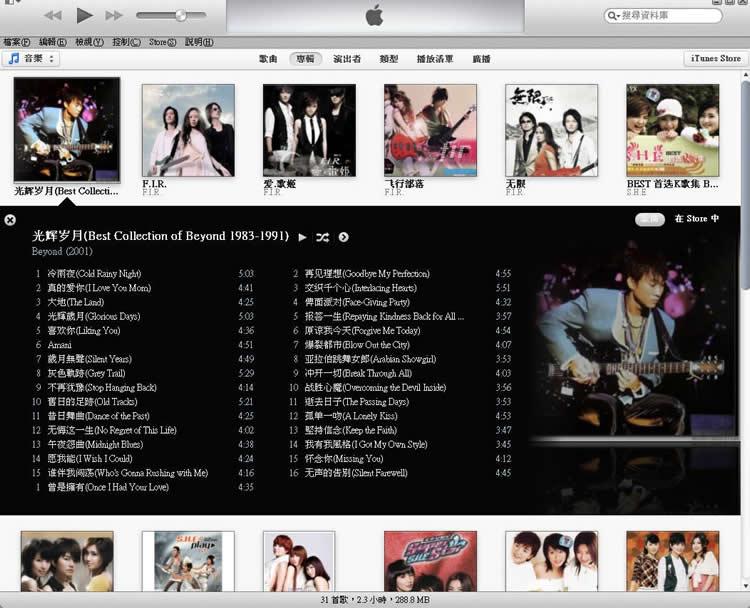Click the vertical scrollbar thumb
This screenshot has width=750, height=608.
pos(745,184)
